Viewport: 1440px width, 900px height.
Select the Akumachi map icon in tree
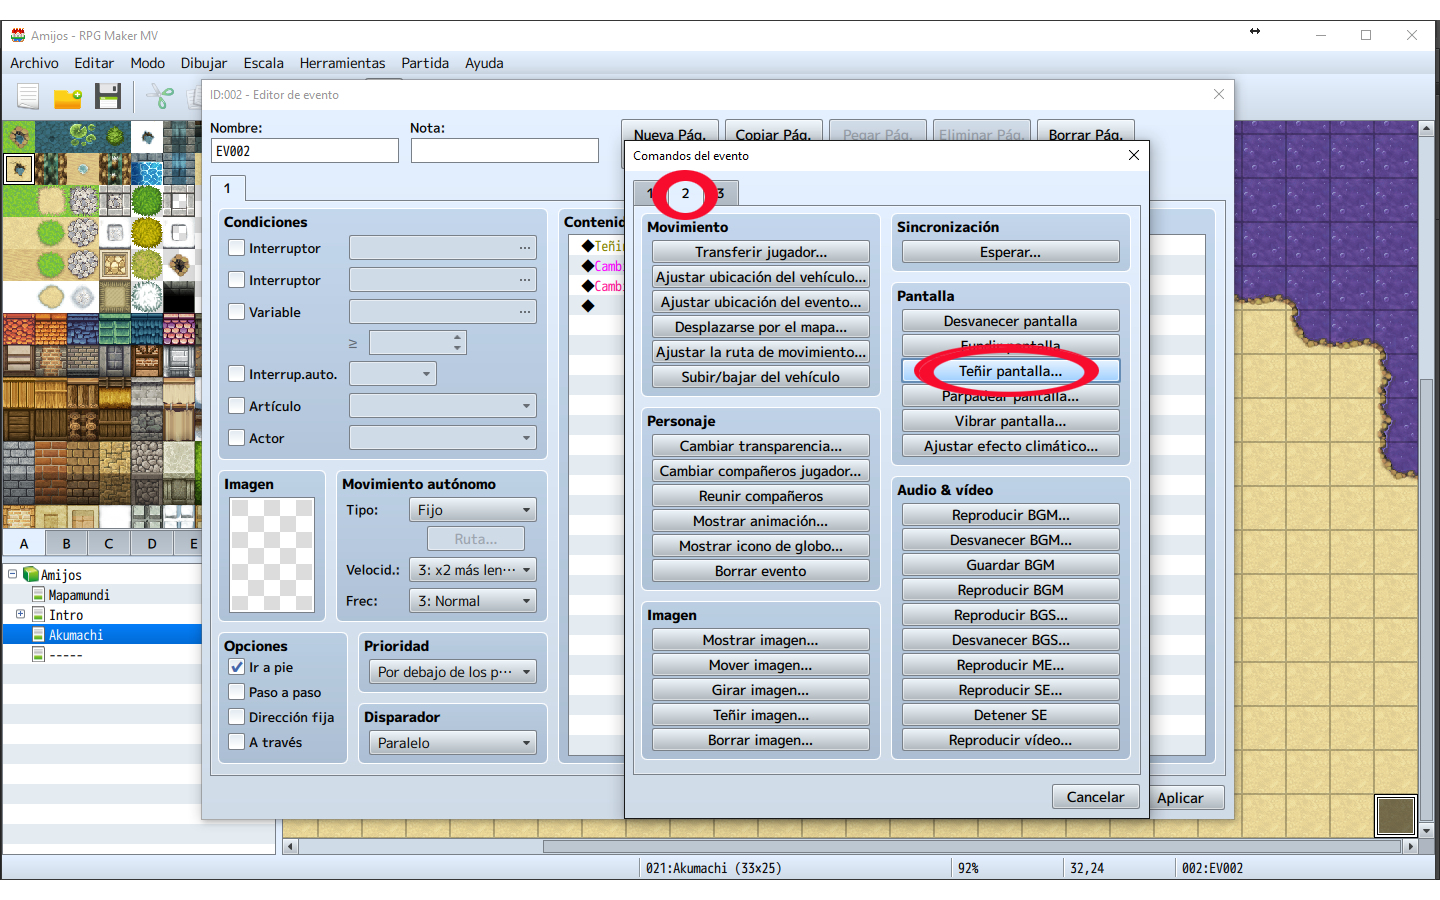pyautogui.click(x=39, y=635)
